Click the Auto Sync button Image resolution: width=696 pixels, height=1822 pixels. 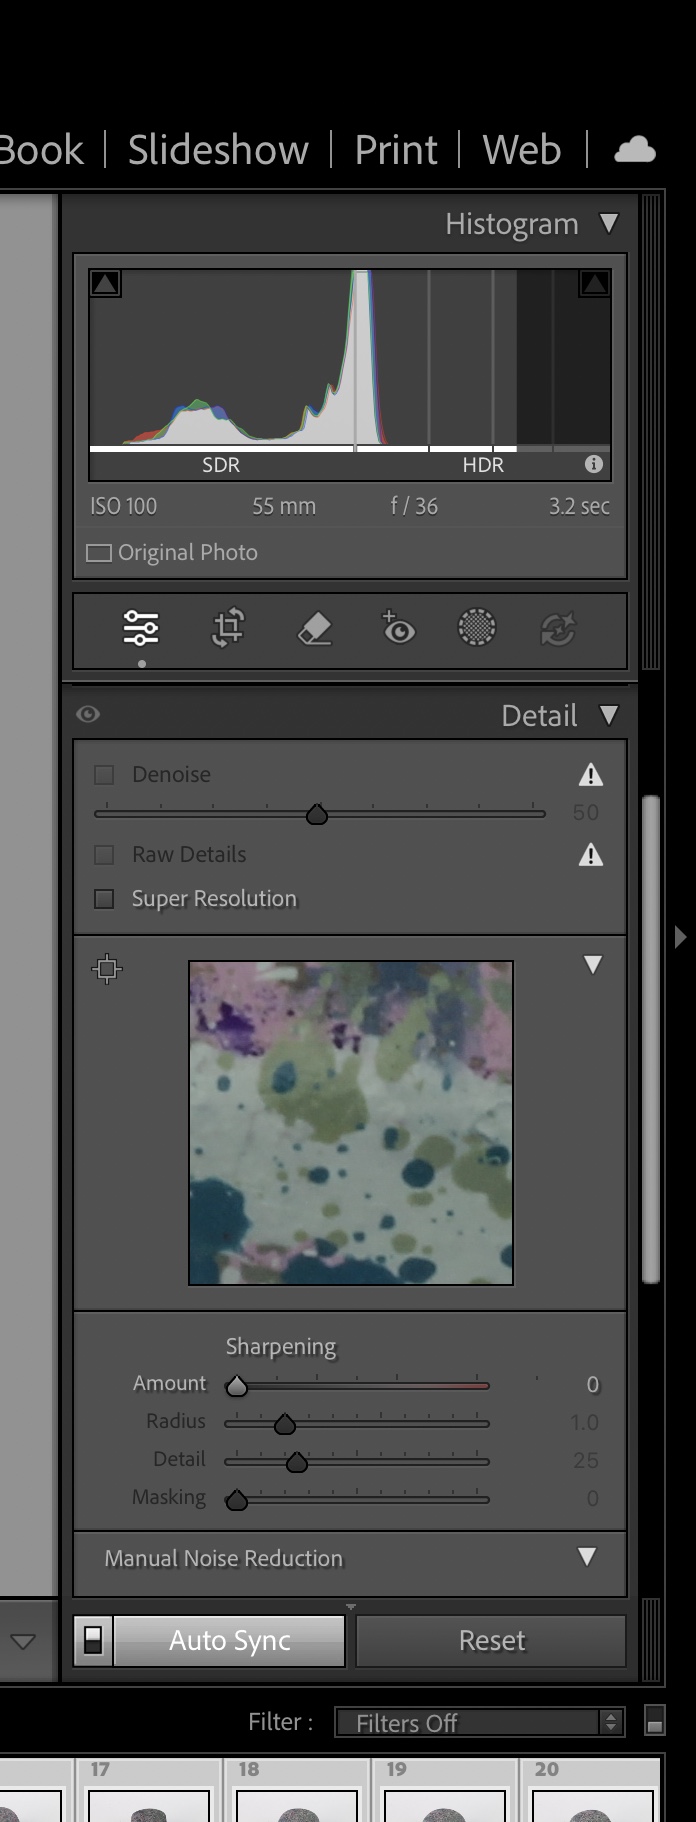pyautogui.click(x=229, y=1640)
